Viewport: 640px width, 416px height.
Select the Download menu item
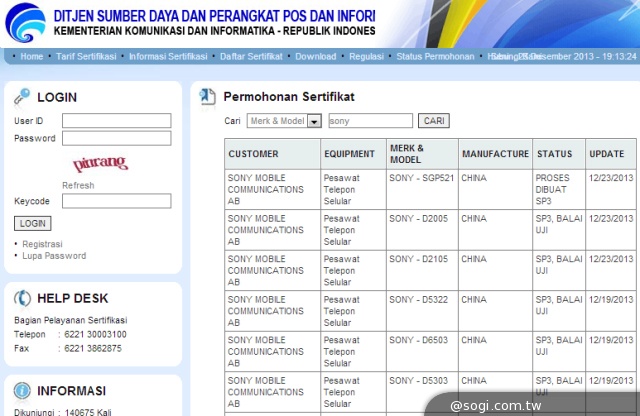[315, 56]
